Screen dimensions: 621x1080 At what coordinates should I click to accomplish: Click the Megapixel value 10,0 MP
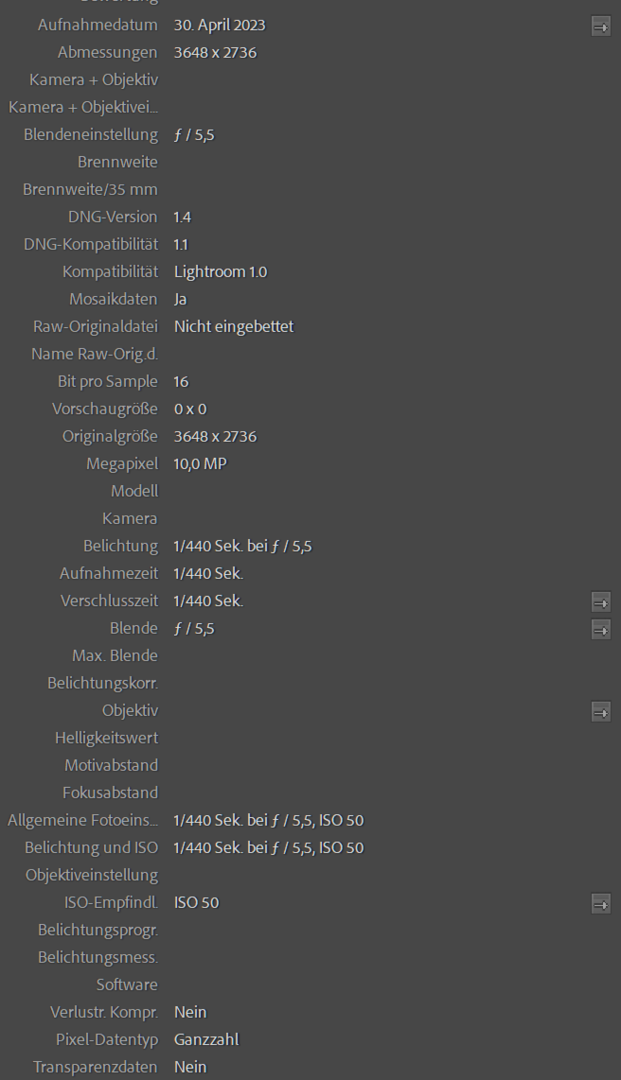point(200,464)
